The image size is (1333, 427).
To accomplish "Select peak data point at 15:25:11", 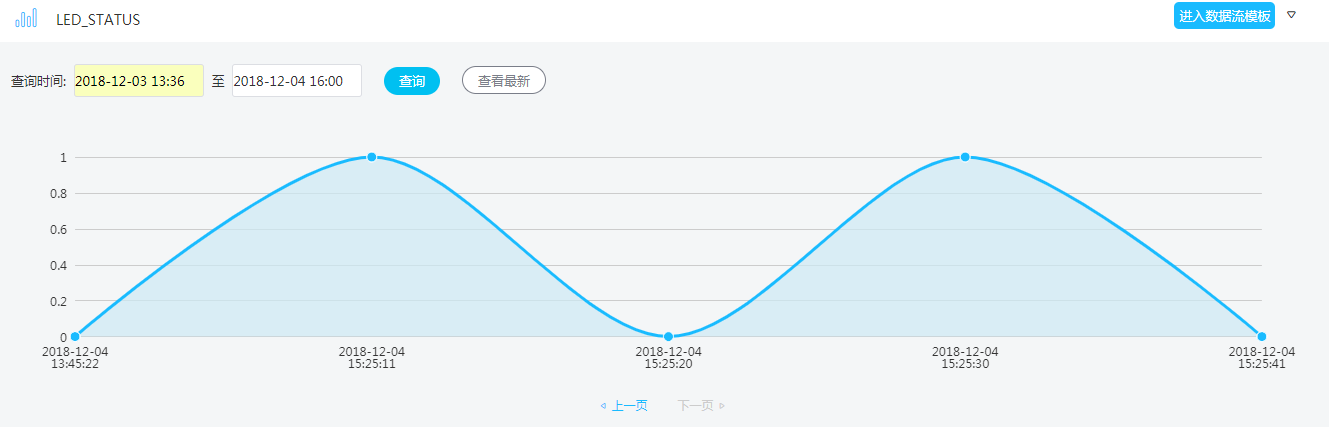I will tap(372, 157).
